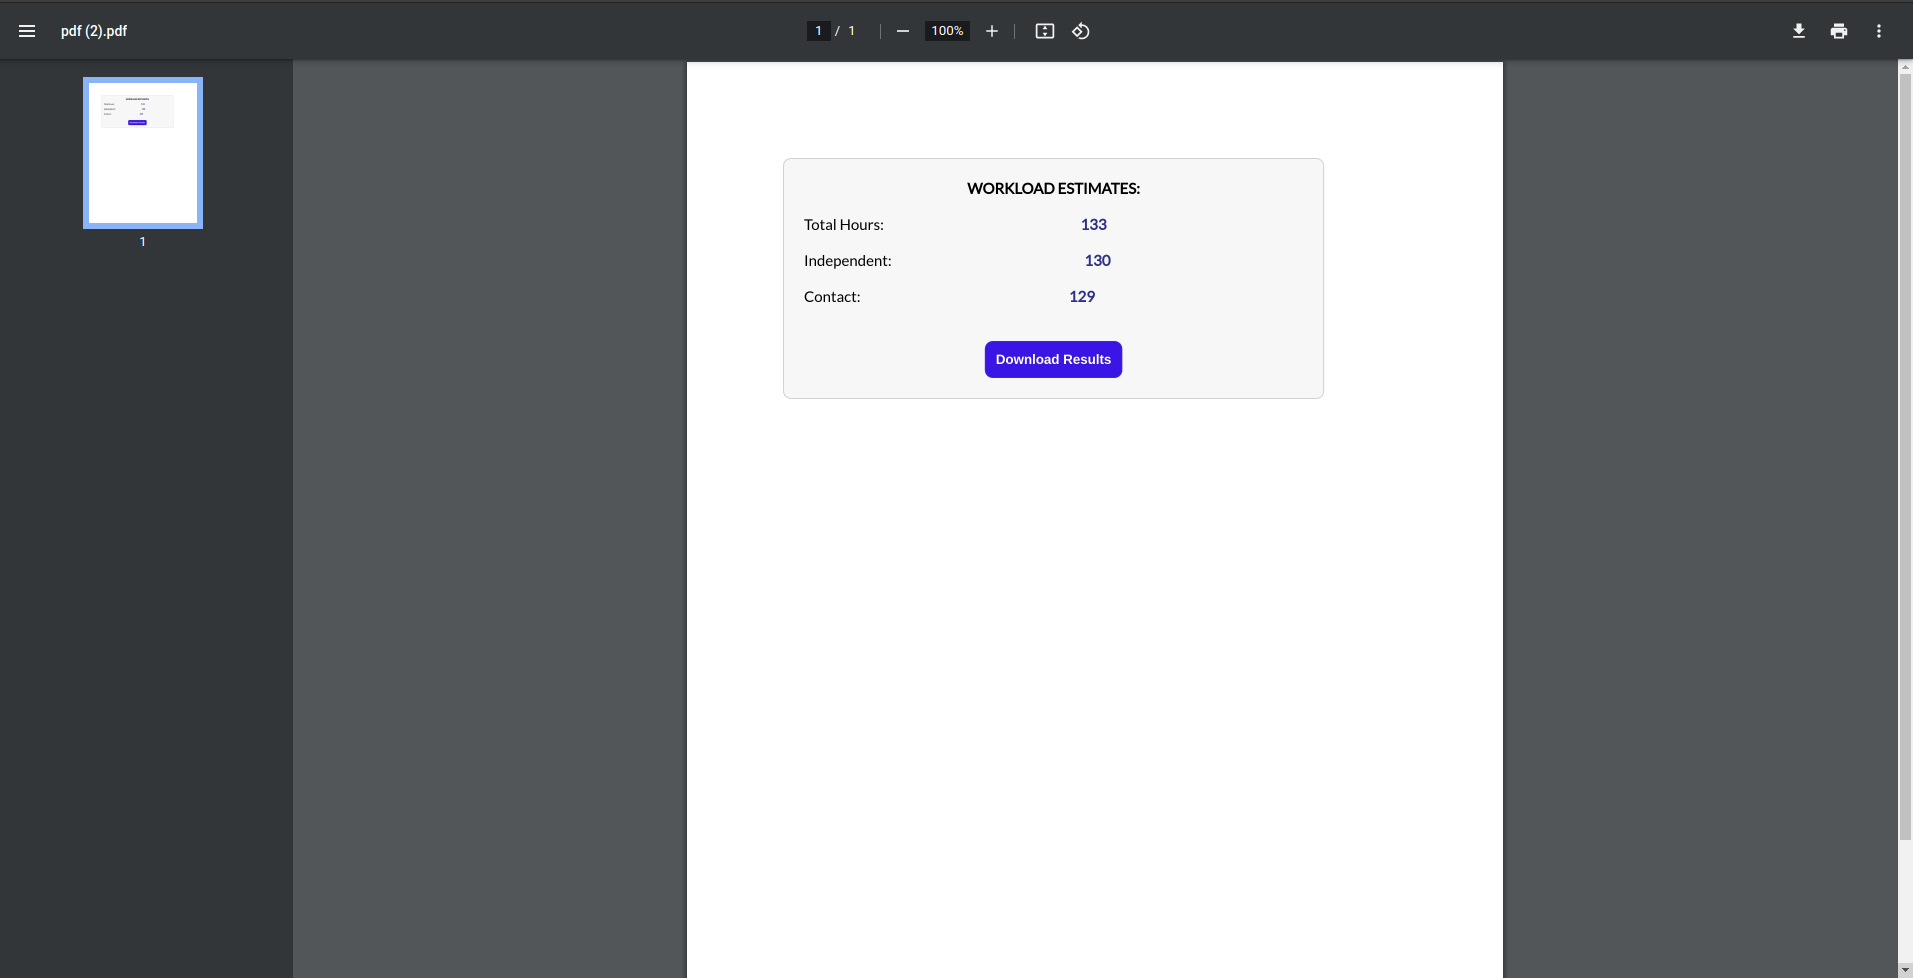Viewport: 1913px width, 978px height.
Task: Select the Contact value 129
Action: click(x=1081, y=296)
